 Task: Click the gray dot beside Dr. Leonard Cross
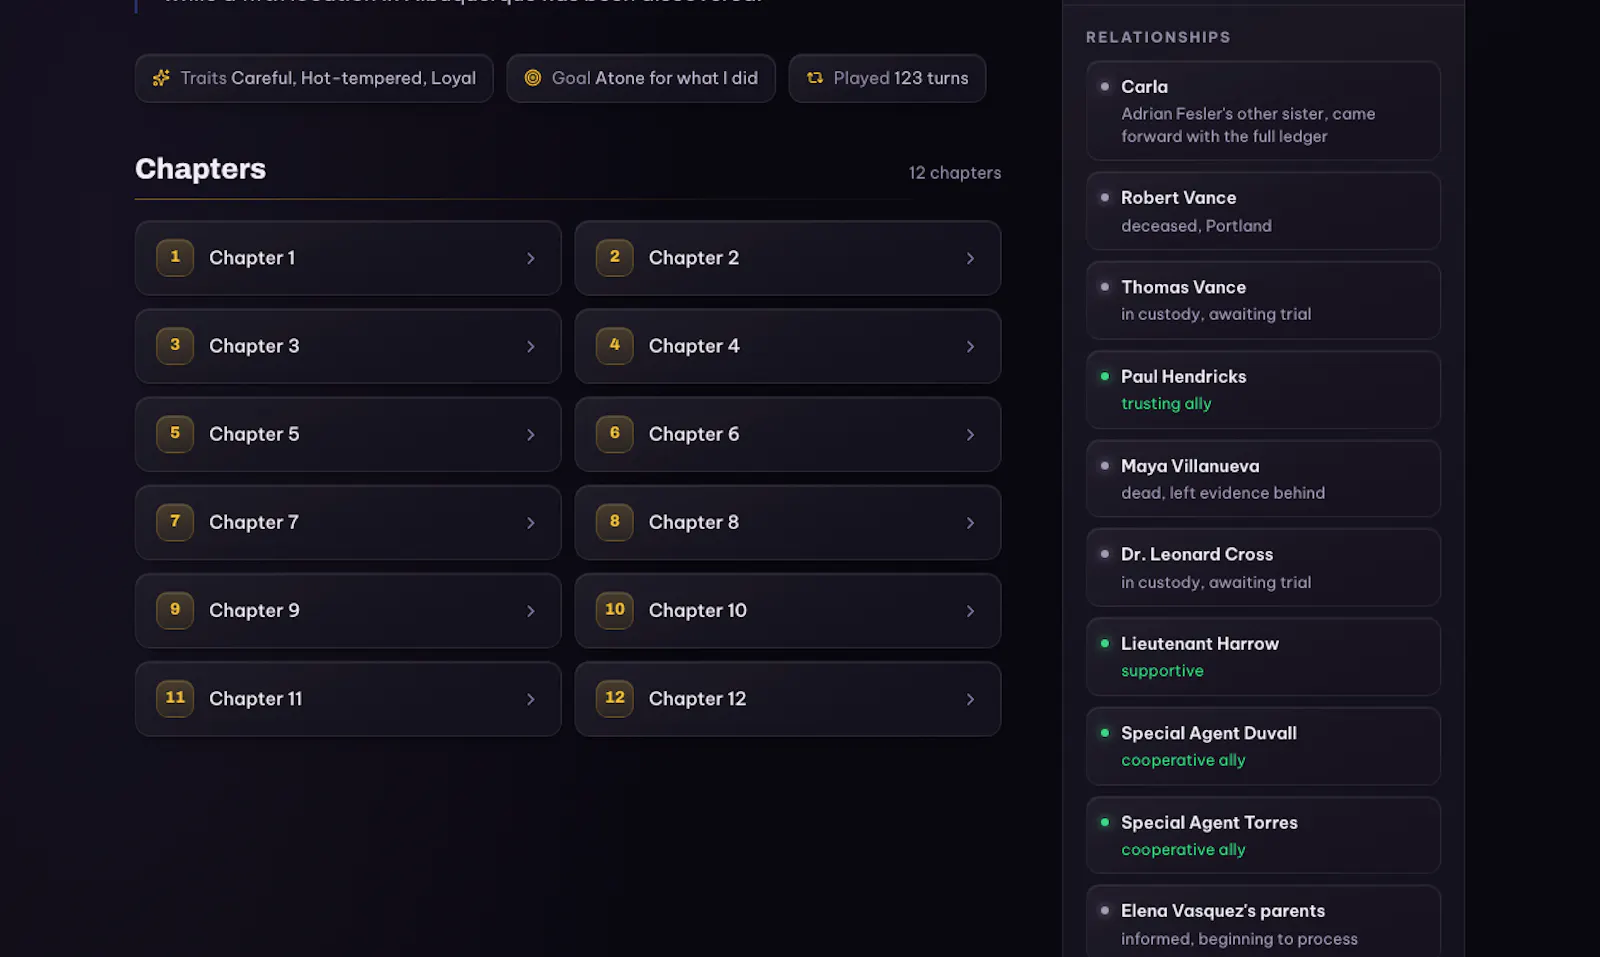click(x=1105, y=554)
